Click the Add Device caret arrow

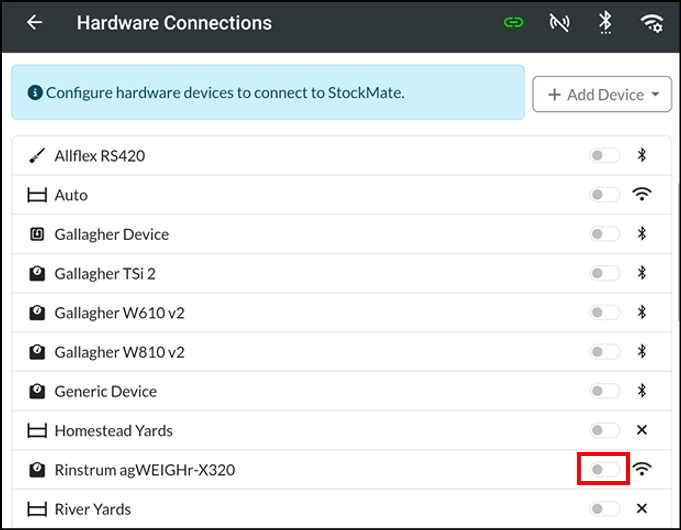(655, 94)
